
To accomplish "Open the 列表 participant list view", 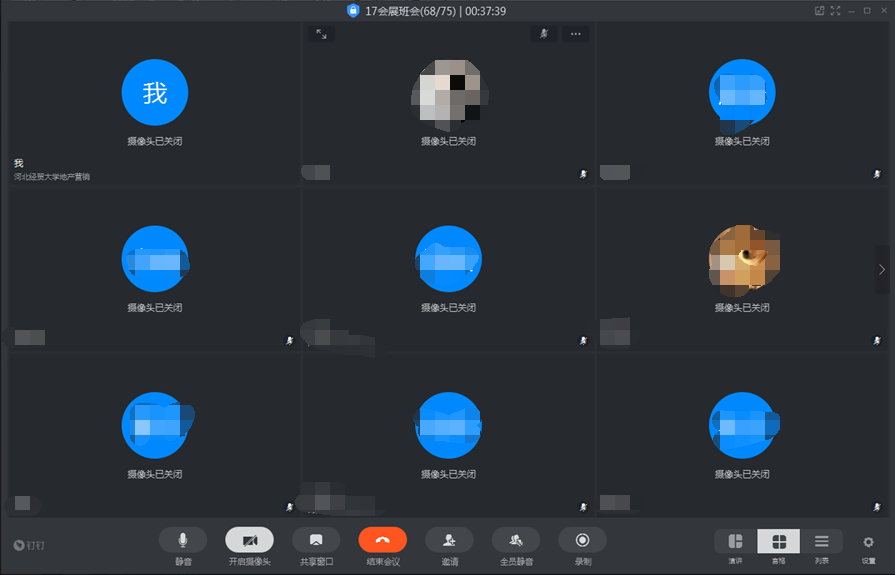I will (821, 542).
